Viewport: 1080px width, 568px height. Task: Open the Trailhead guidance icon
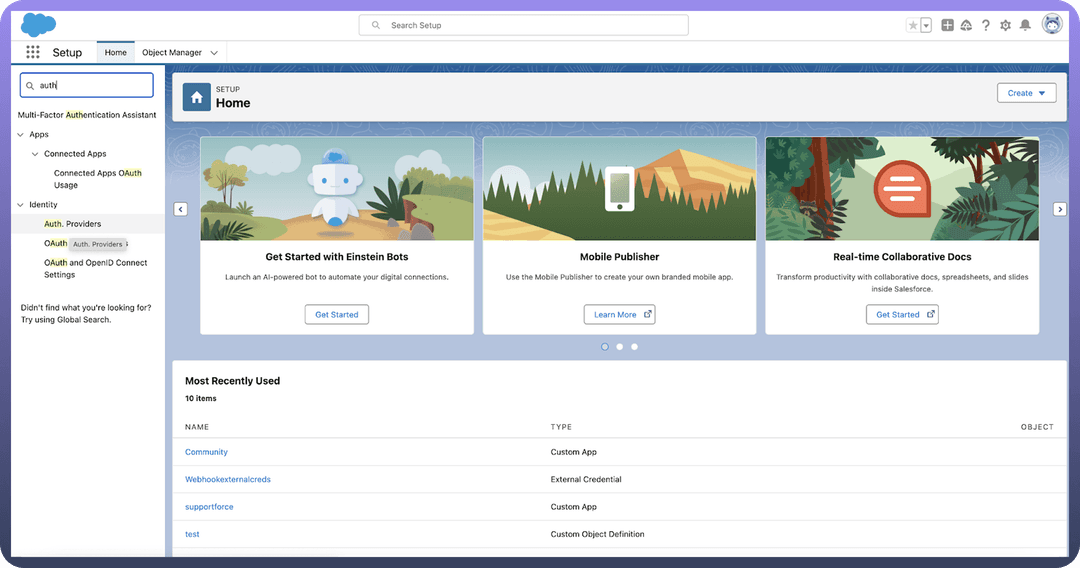coord(966,25)
